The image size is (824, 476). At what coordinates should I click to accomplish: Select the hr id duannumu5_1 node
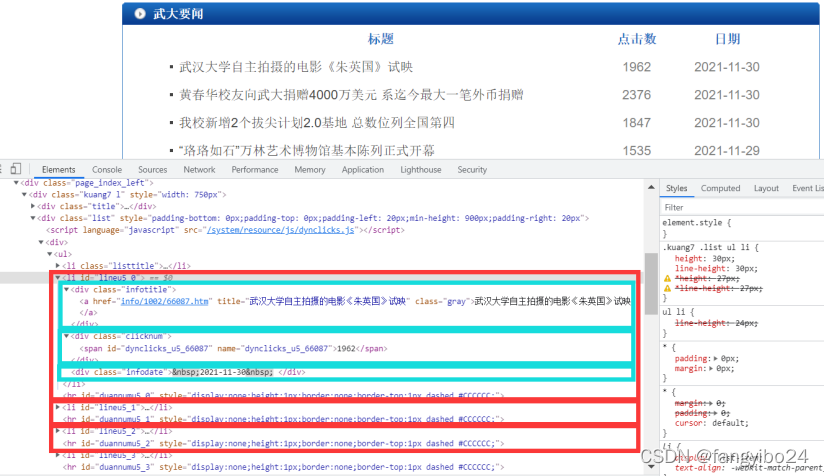[283, 419]
